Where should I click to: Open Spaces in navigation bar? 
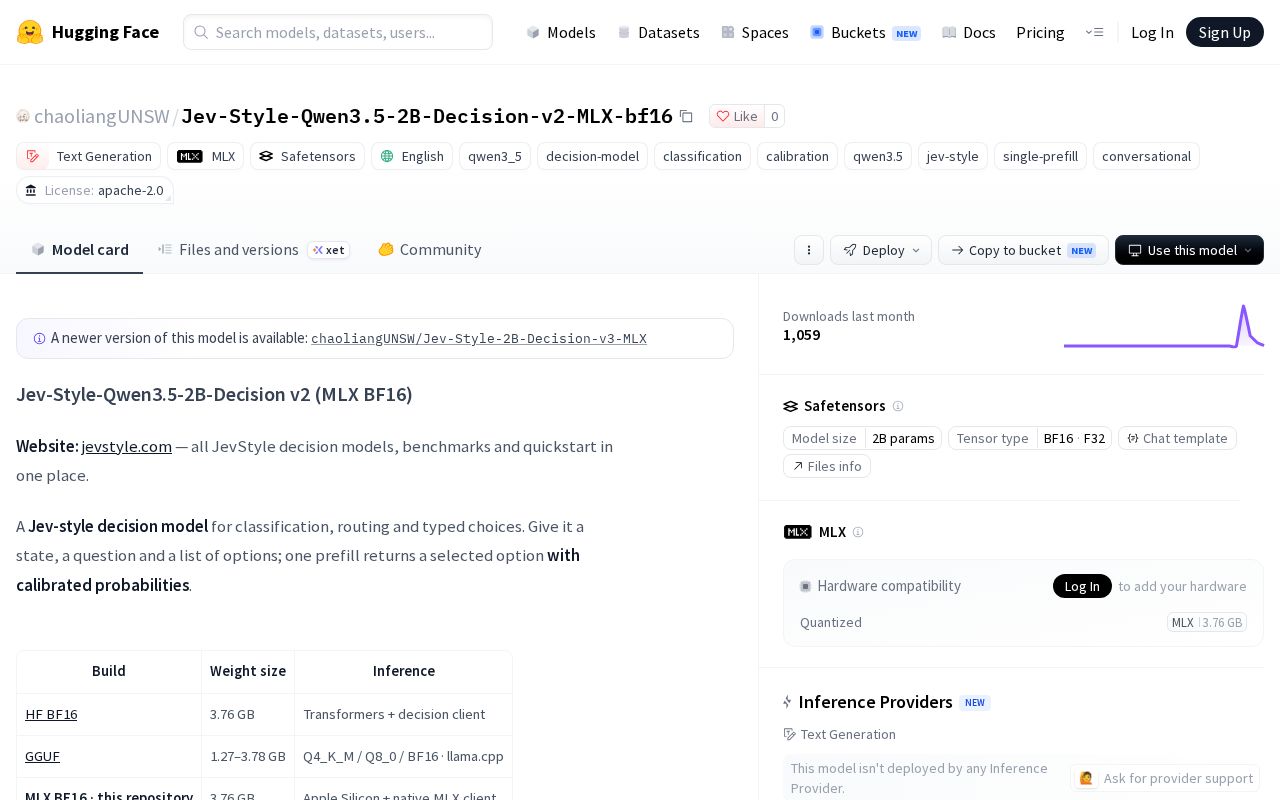(x=755, y=32)
